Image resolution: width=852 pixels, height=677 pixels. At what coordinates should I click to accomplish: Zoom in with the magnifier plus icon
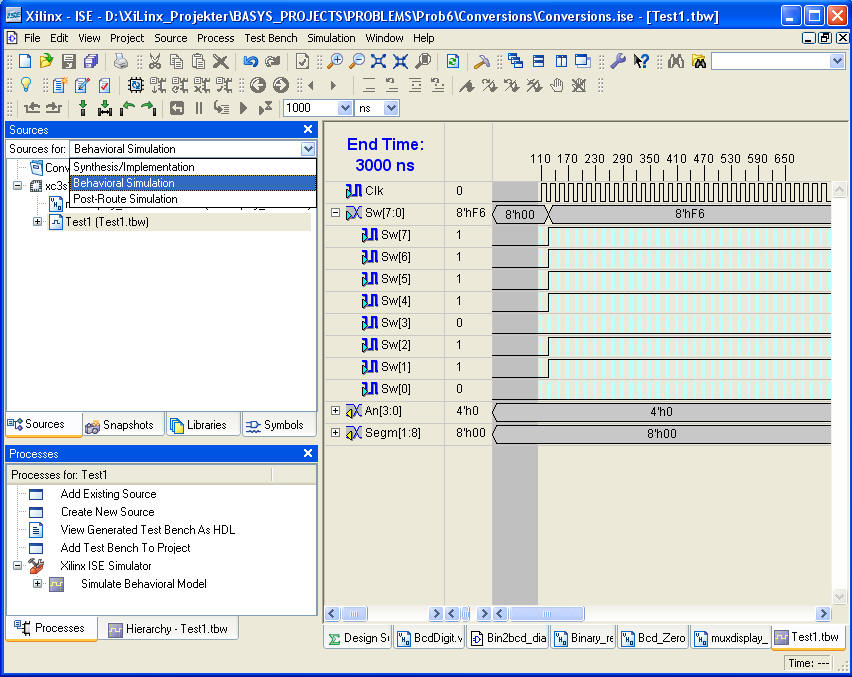tap(335, 61)
